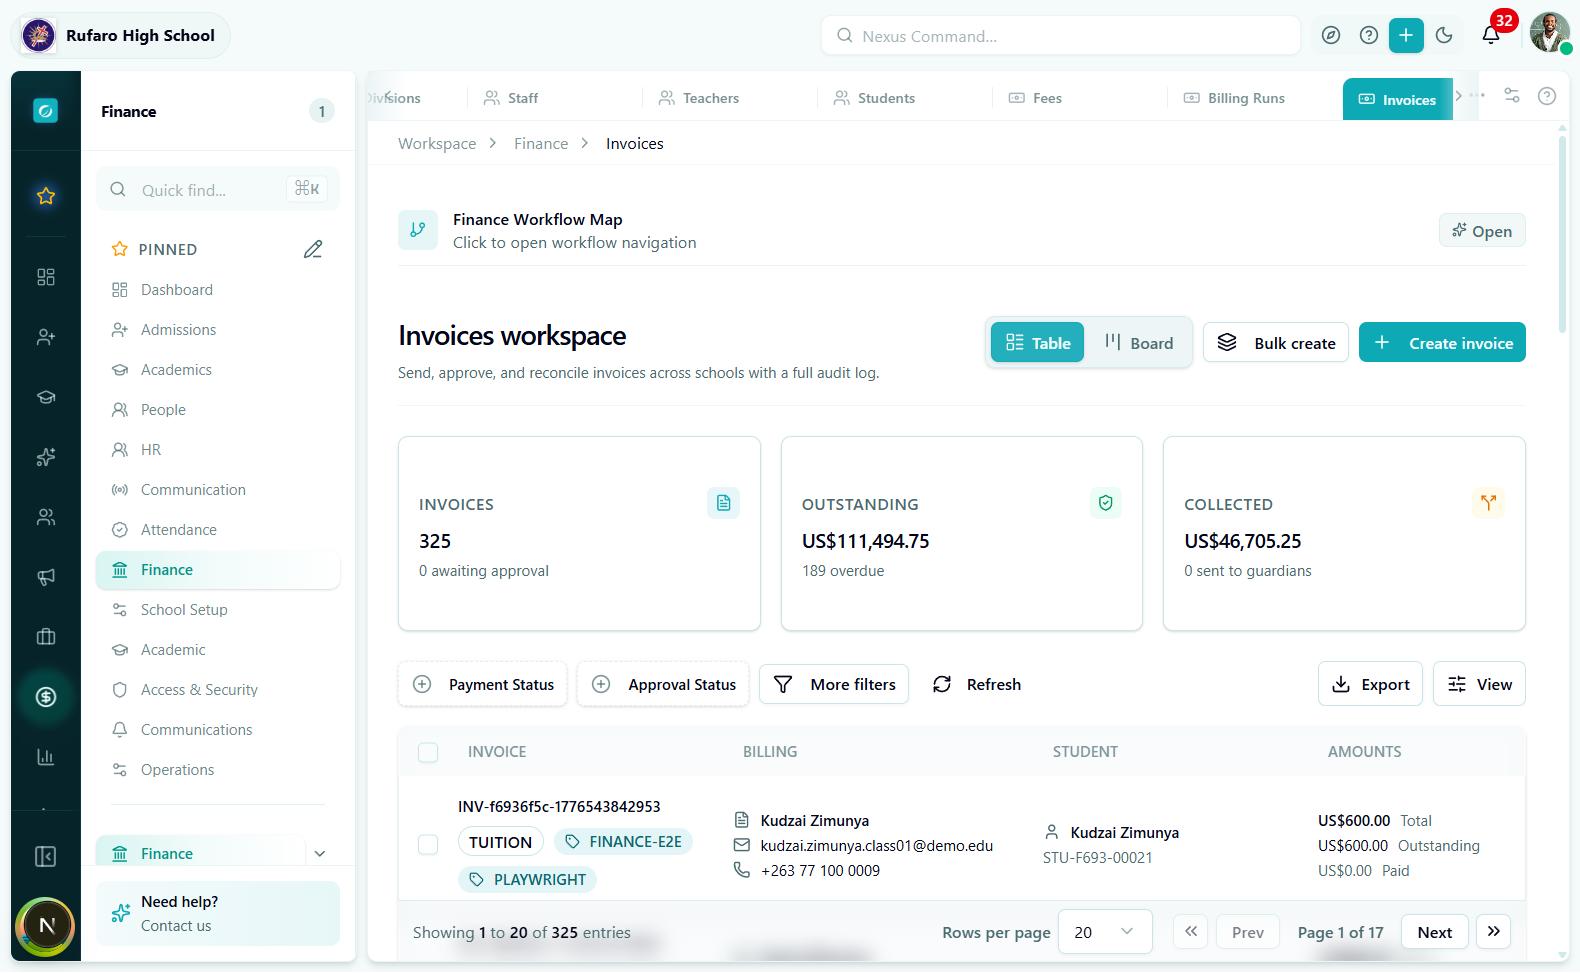Click shield icon on Outstanding card
The width and height of the screenshot is (1580, 973).
[1106, 503]
